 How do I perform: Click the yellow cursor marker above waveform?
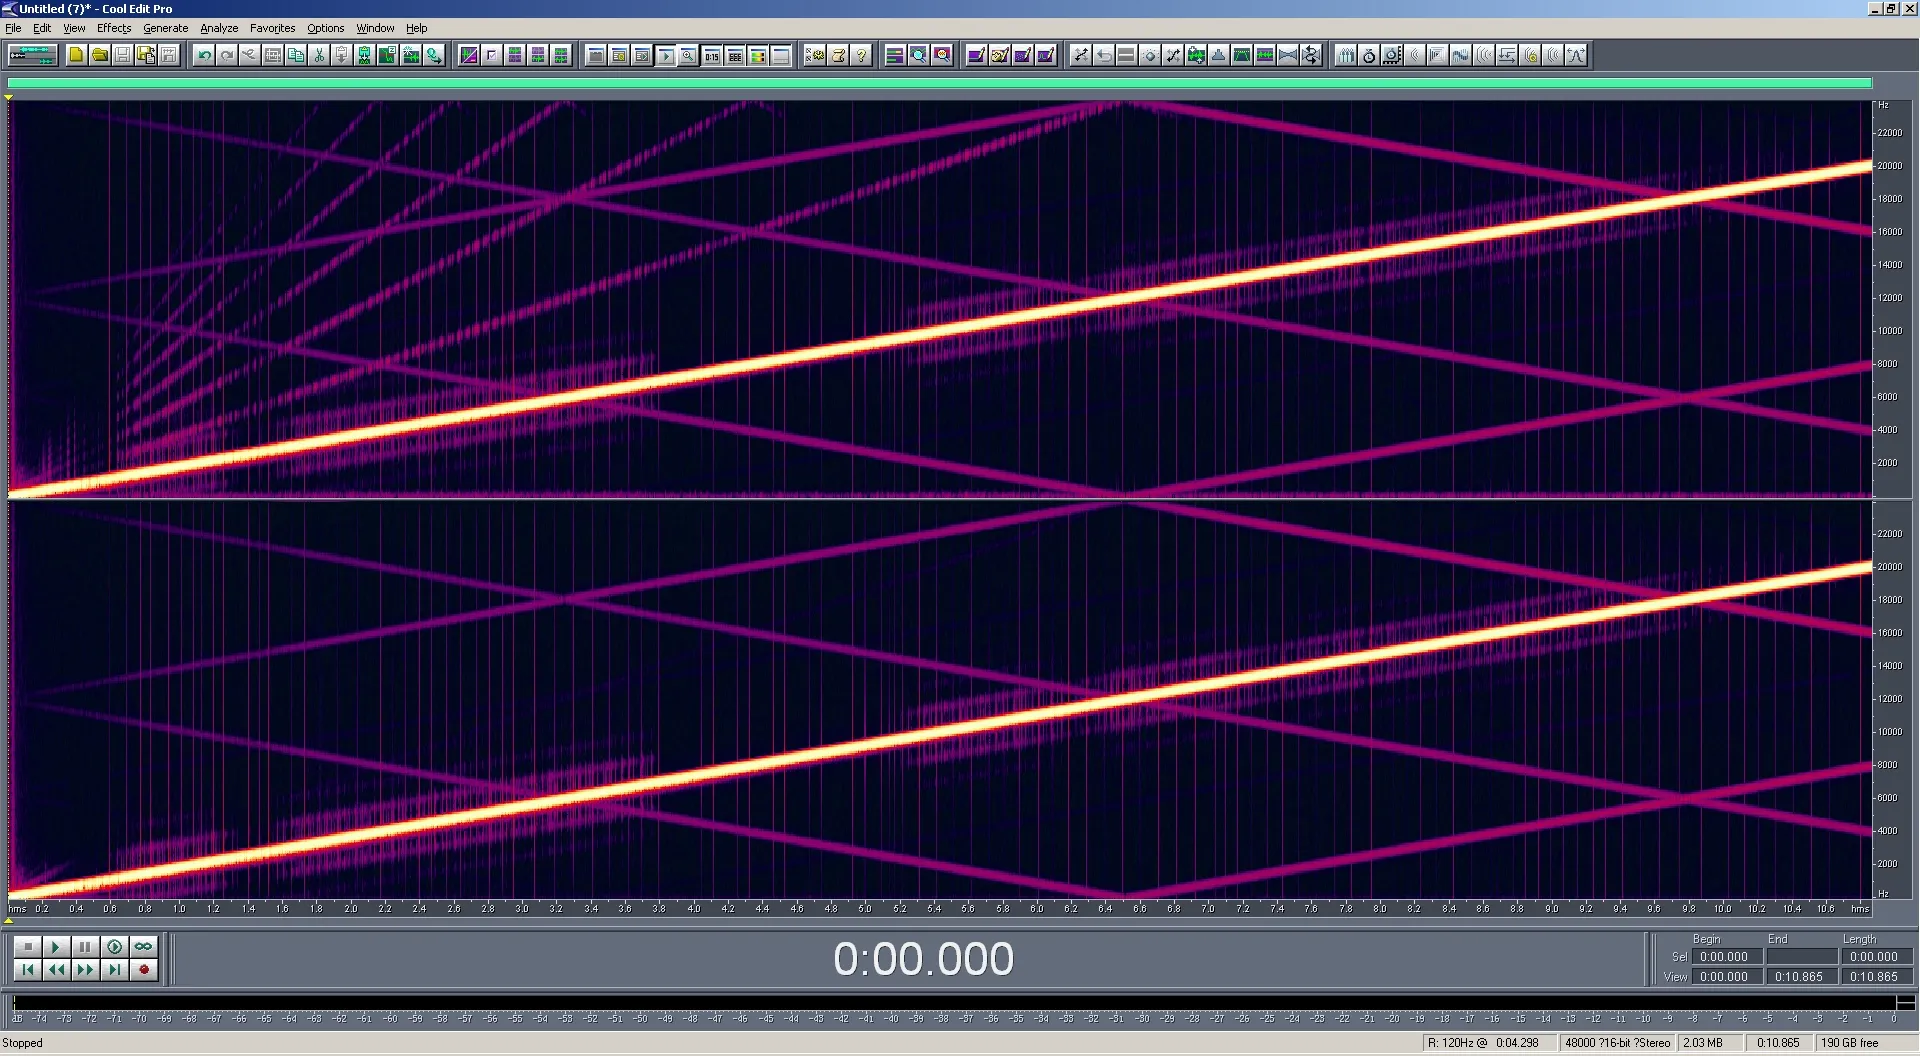(9, 97)
